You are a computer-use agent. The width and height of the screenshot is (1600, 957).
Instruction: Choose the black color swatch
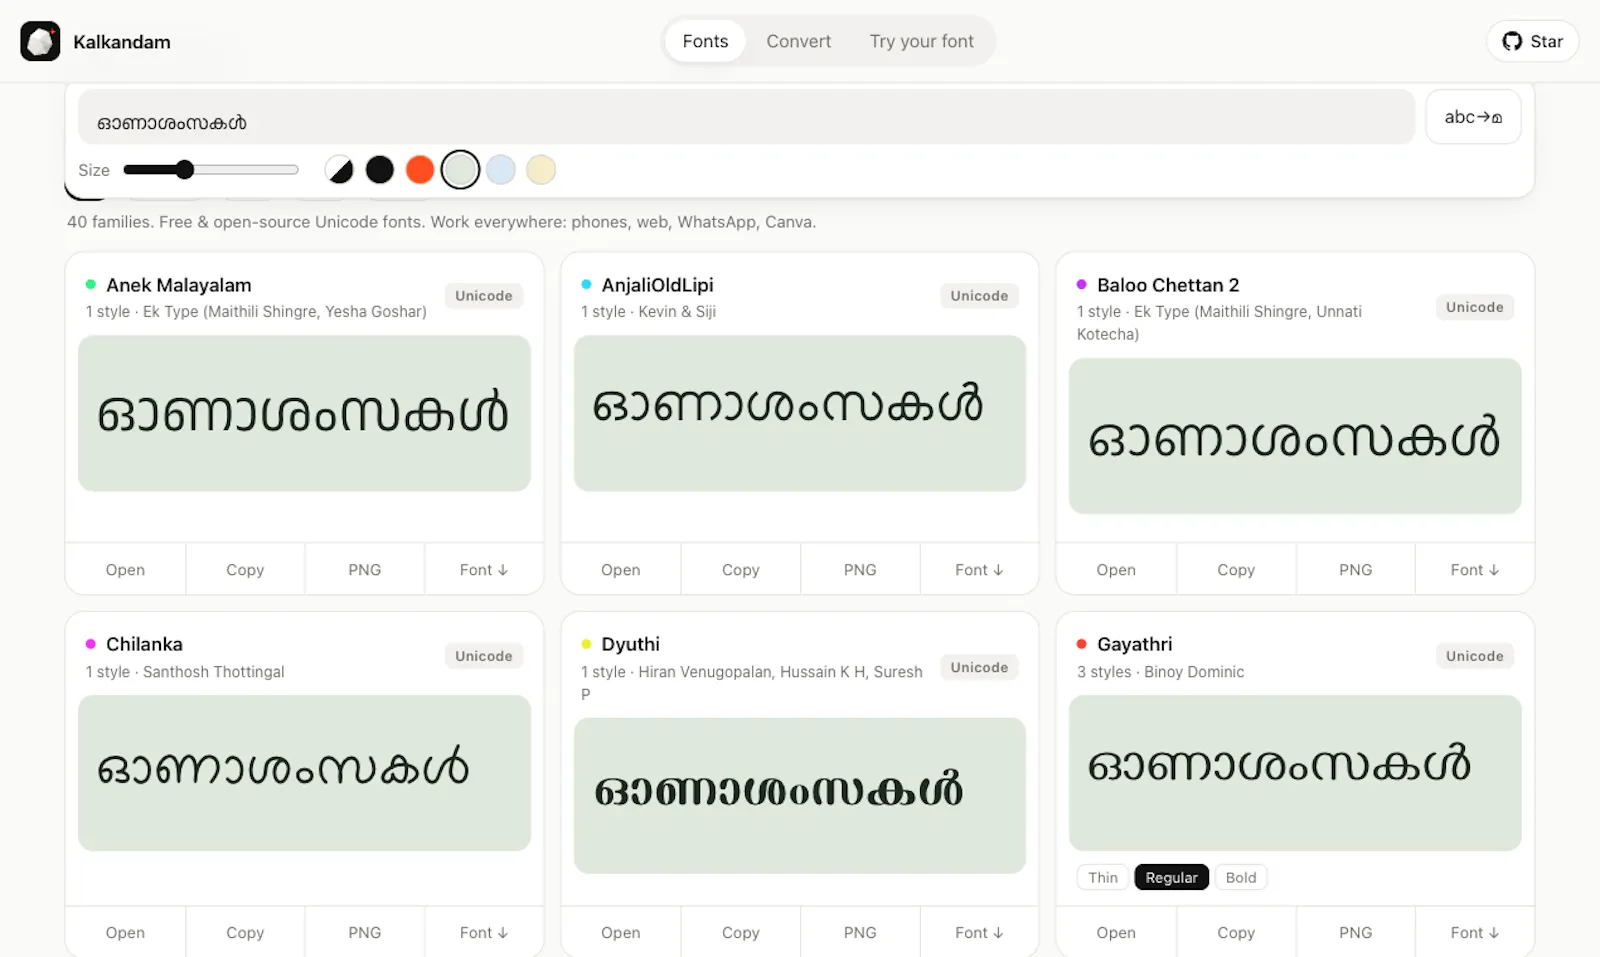[380, 170]
